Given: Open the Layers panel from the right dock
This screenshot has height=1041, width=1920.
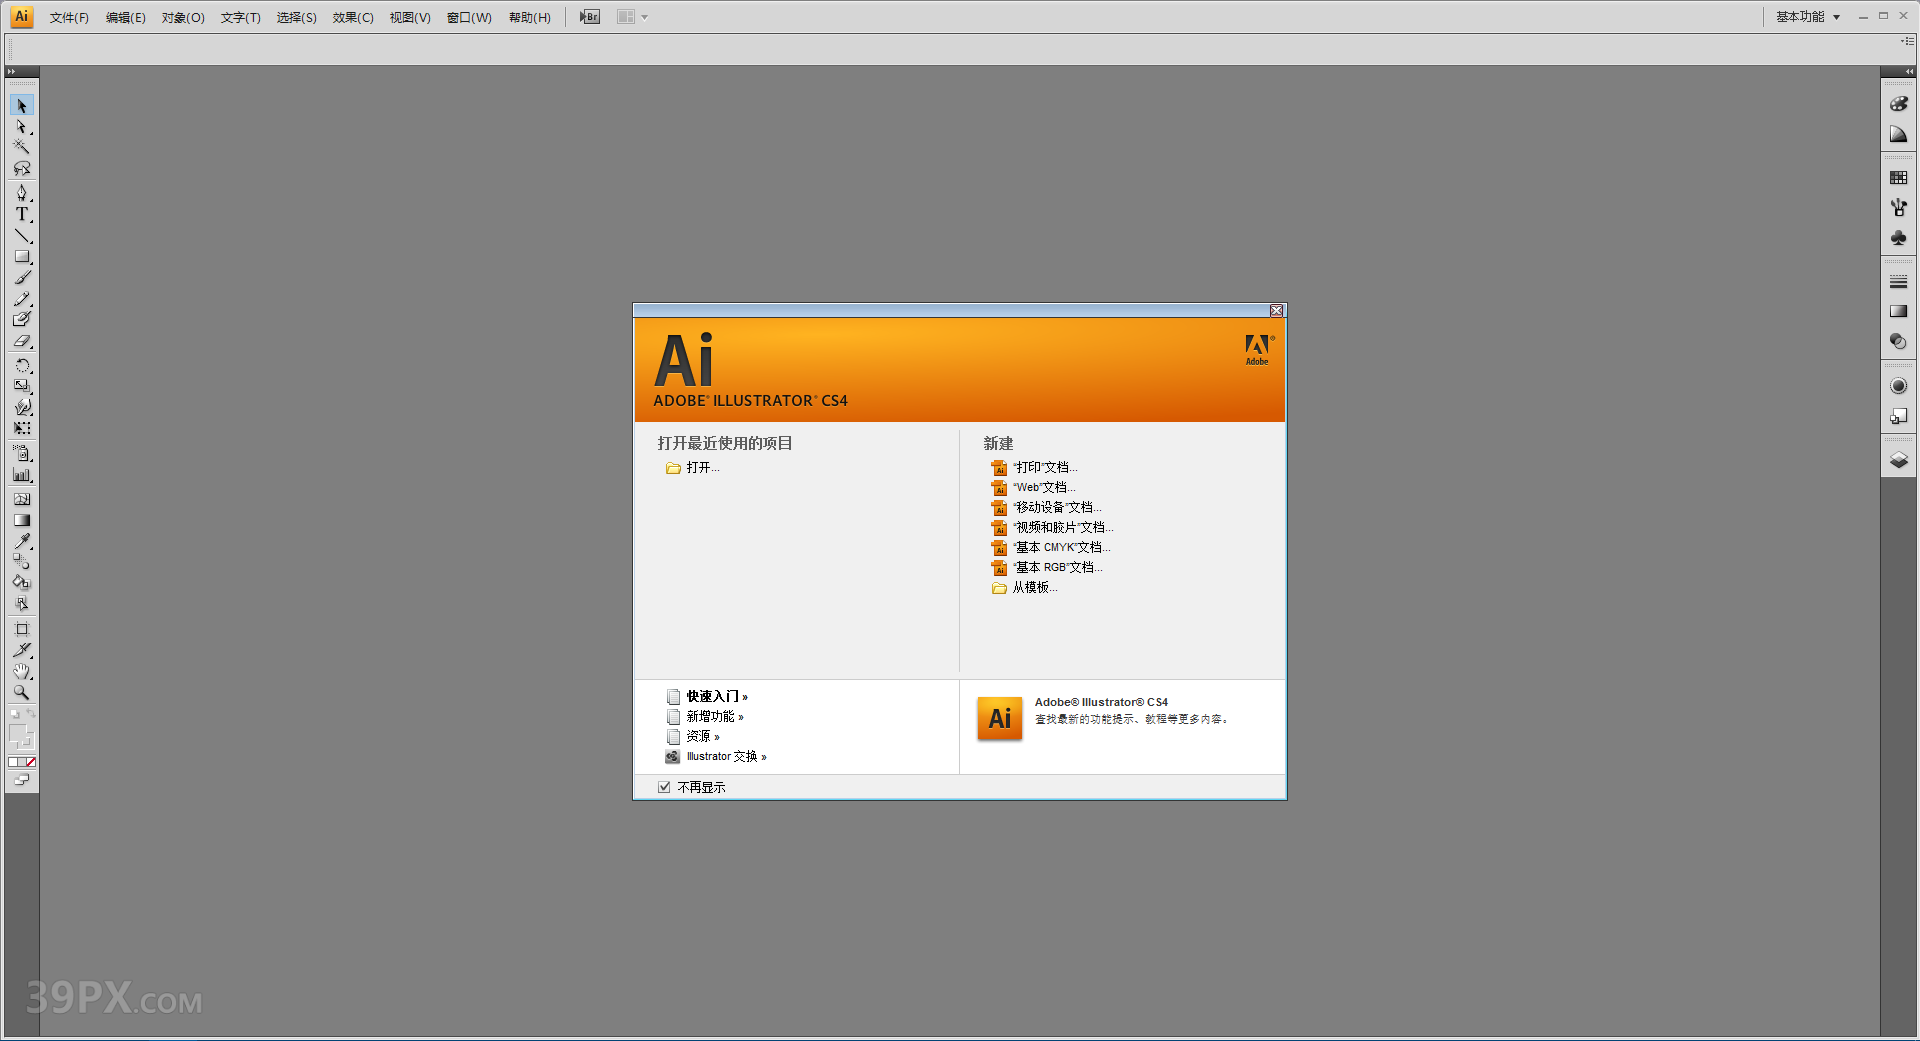Looking at the screenshot, I should 1898,458.
